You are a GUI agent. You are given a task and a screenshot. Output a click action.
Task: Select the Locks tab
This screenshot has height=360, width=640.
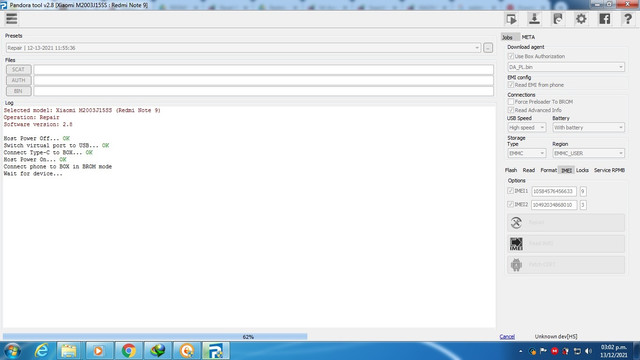[x=582, y=170]
